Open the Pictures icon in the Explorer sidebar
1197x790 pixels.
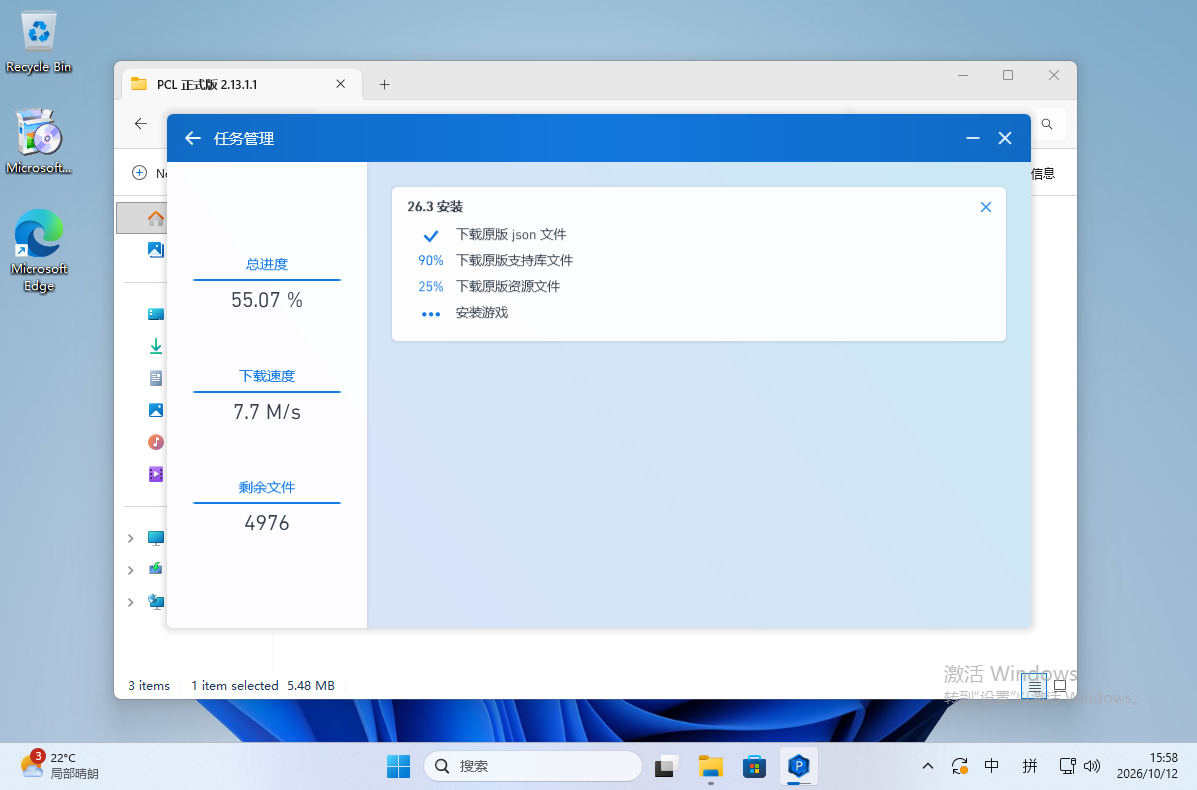pyautogui.click(x=156, y=410)
